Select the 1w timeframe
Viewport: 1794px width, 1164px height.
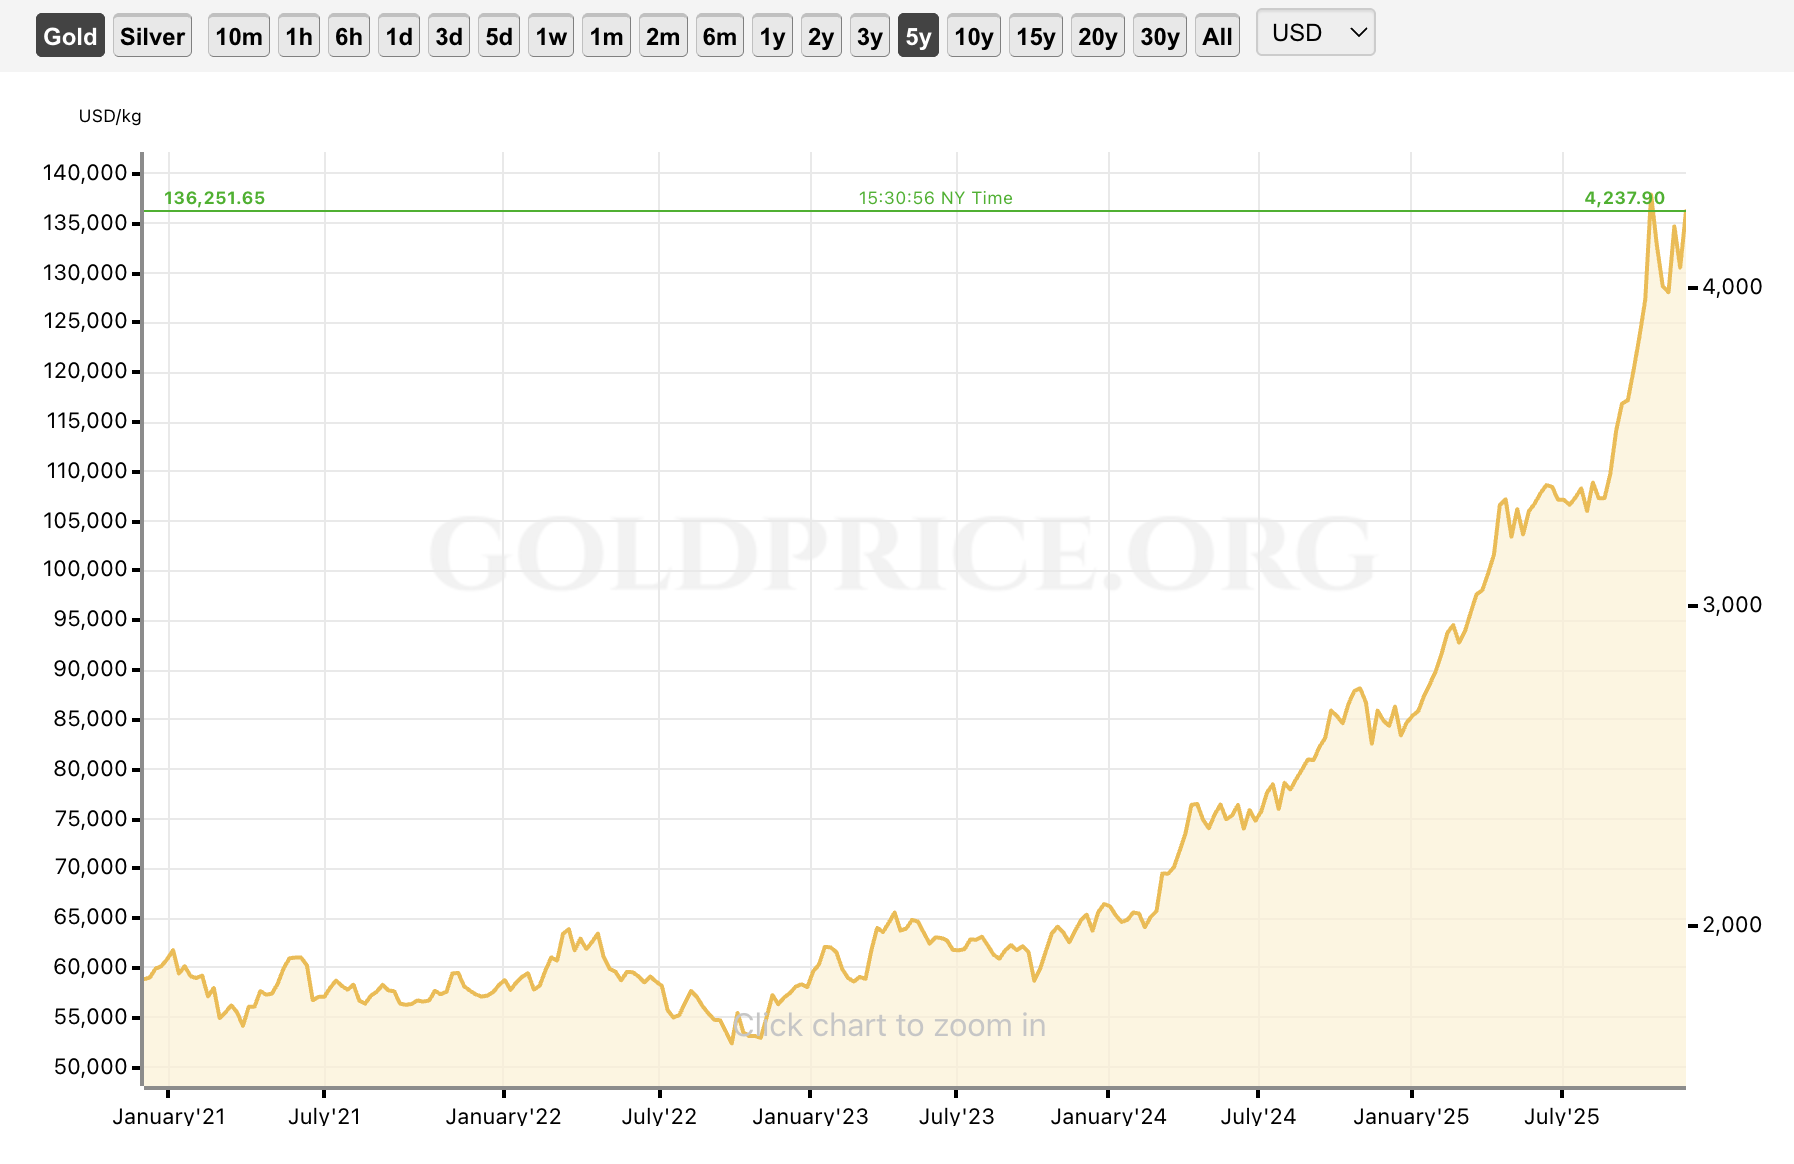(550, 34)
